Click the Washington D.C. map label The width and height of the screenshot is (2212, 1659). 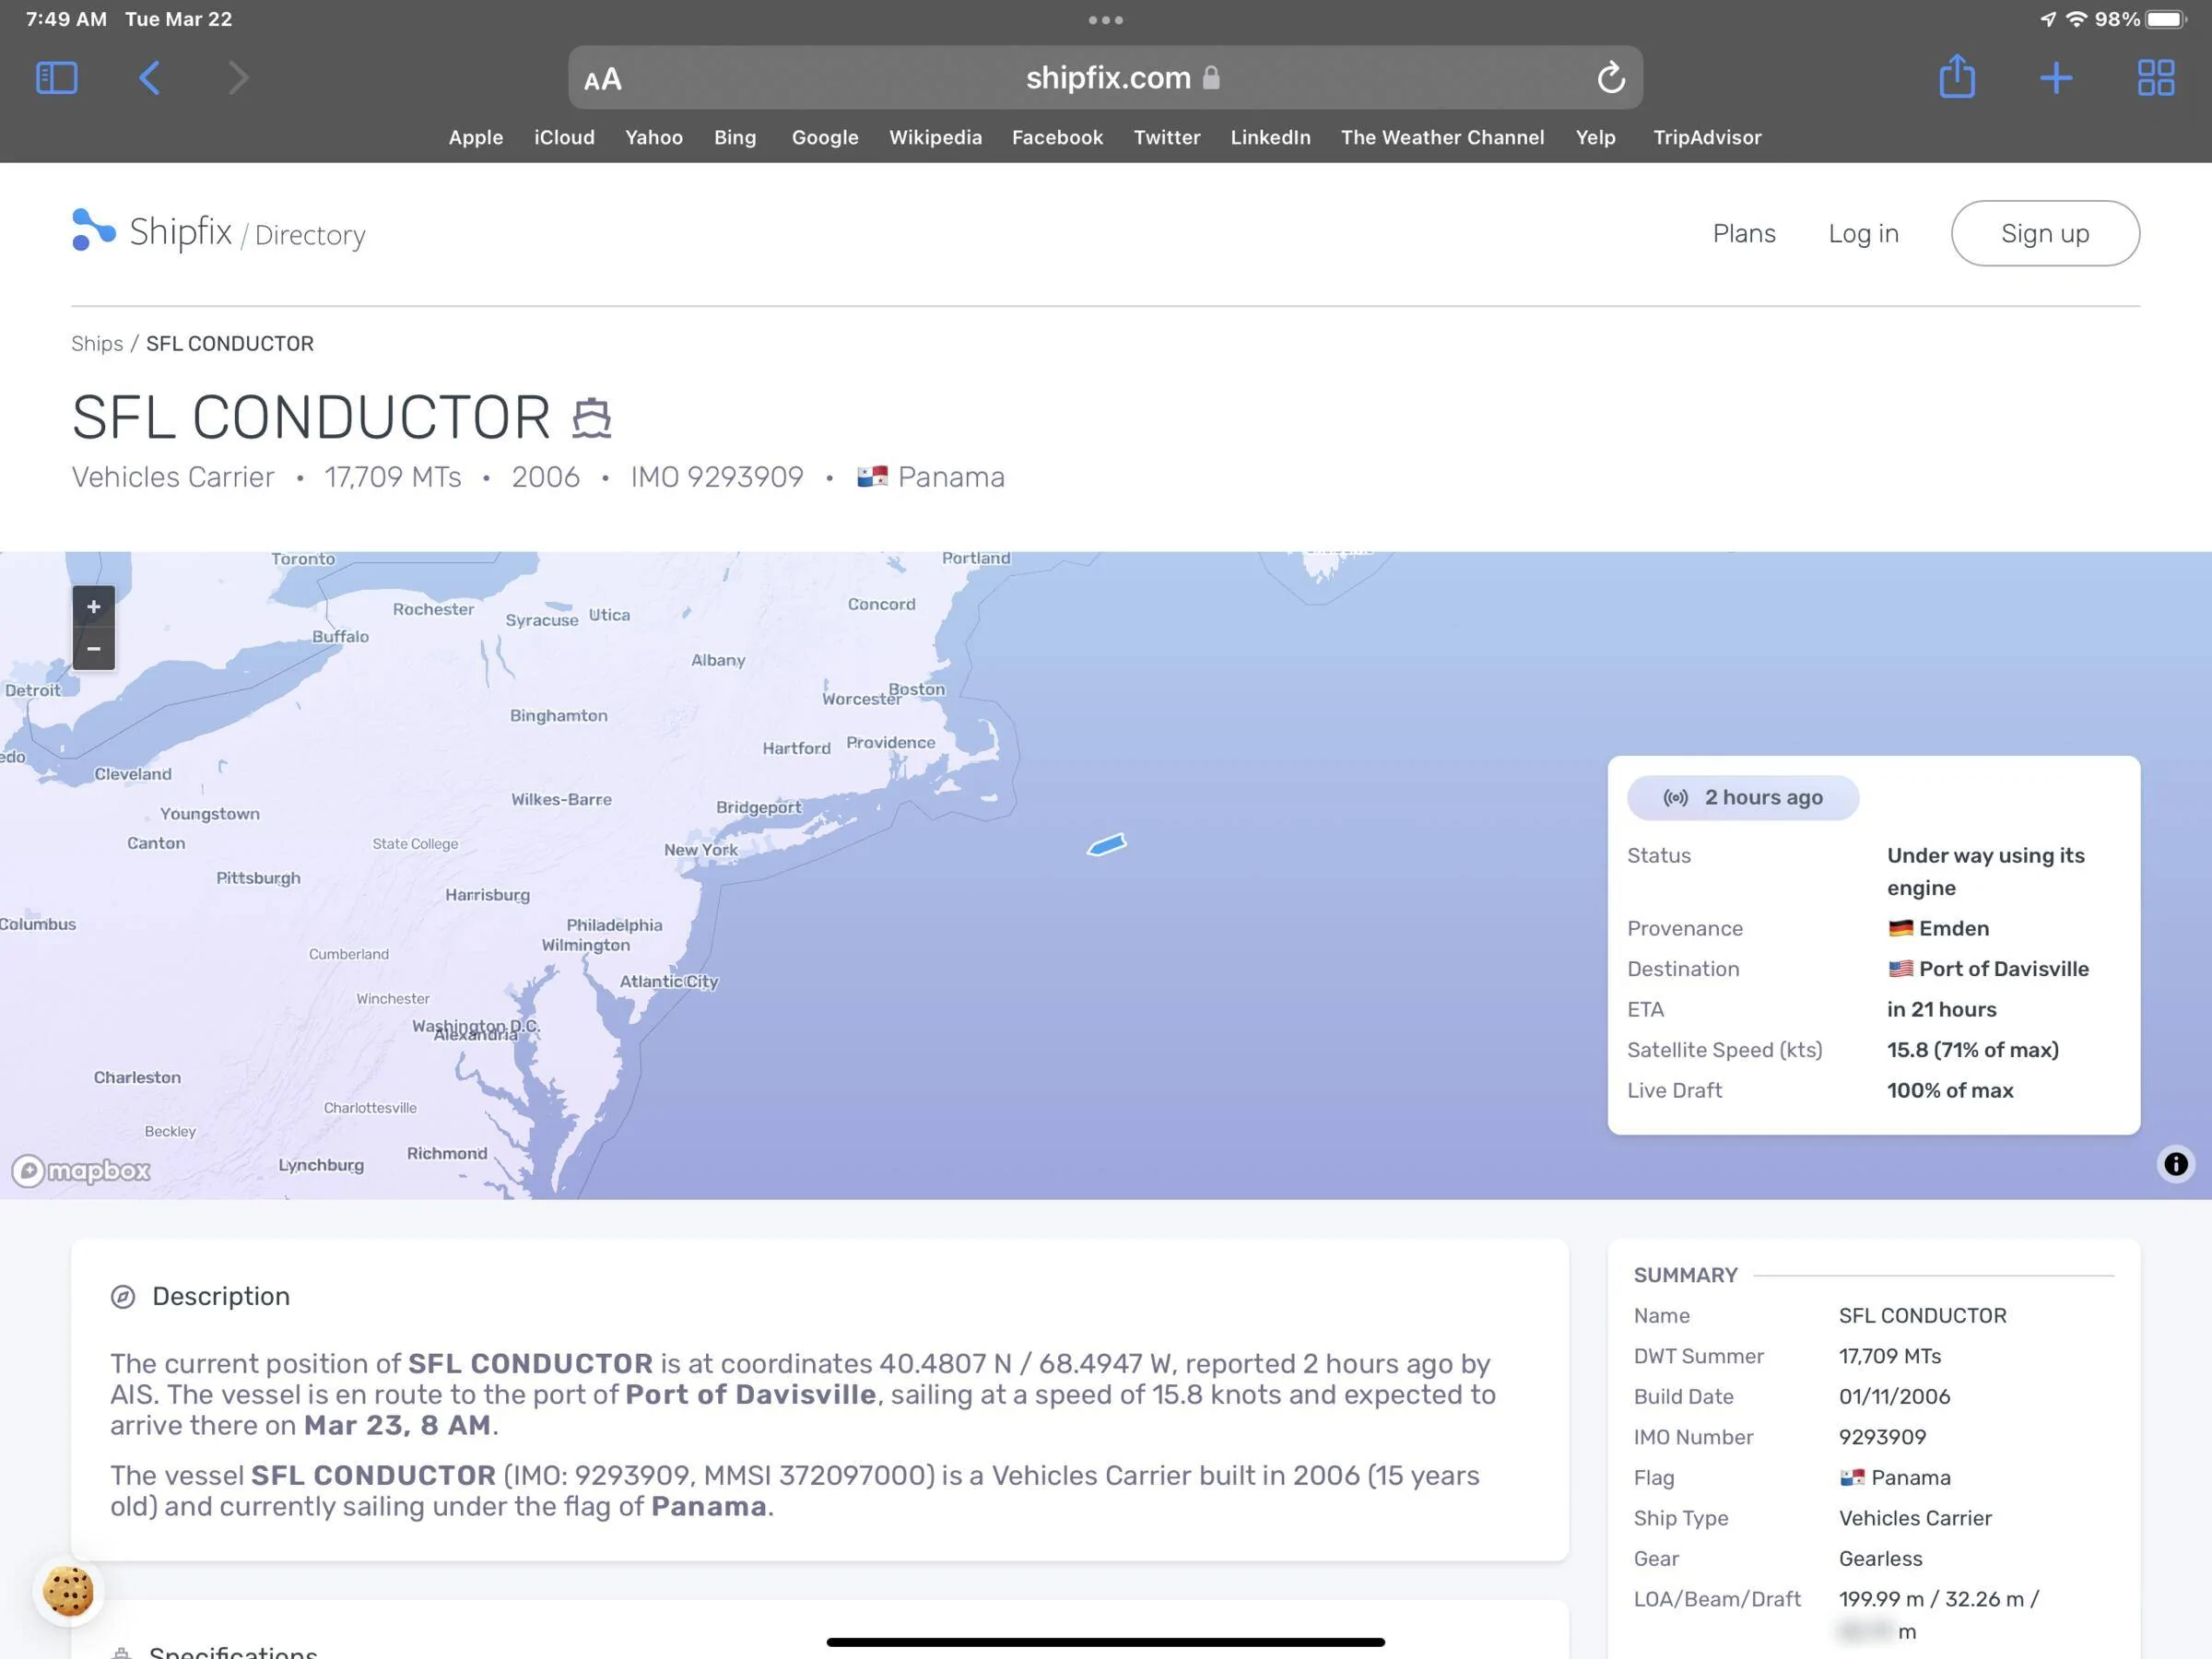[x=476, y=1026]
